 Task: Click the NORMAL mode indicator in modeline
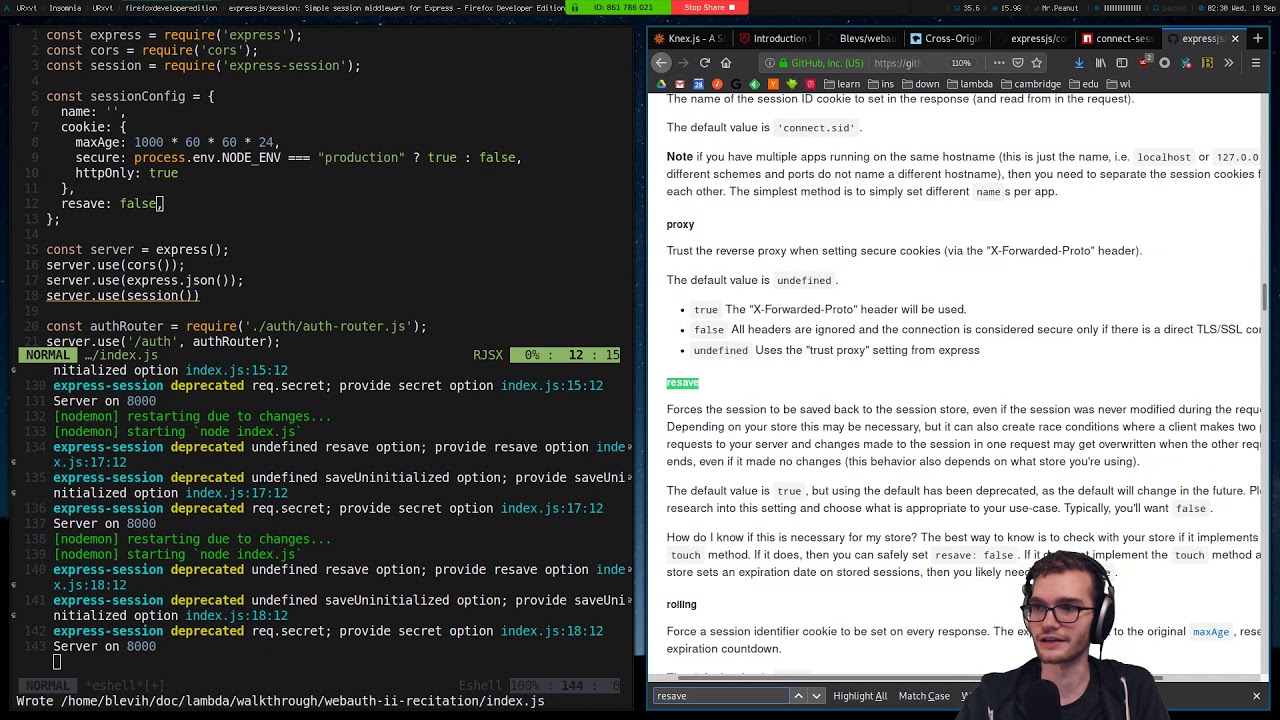tap(48, 355)
